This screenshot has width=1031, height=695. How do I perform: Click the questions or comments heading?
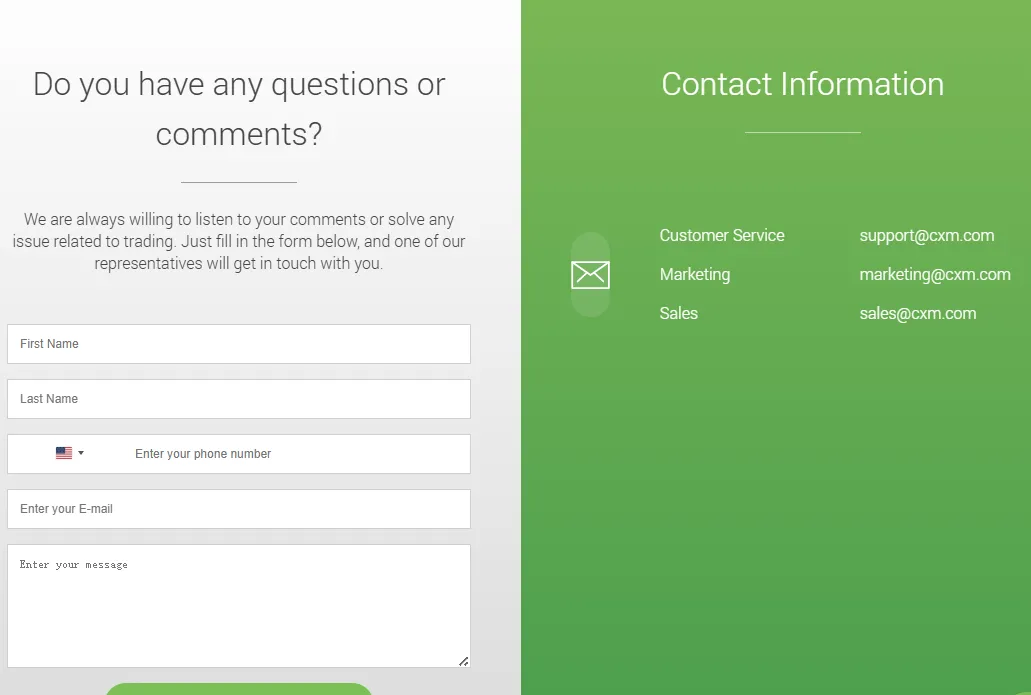pos(239,108)
